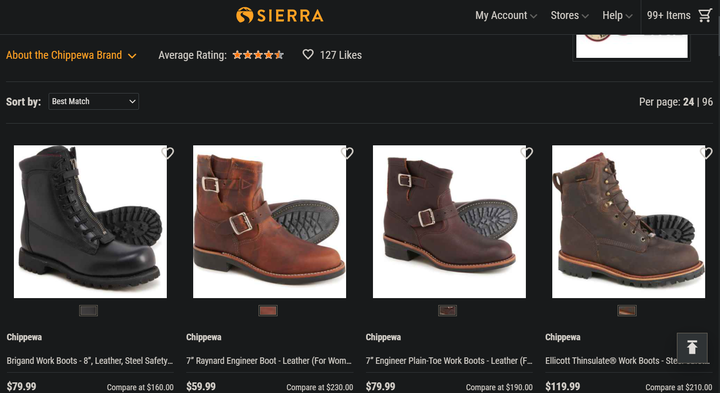The width and height of the screenshot is (720, 393).
Task: Click the average rating stars
Action: click(x=258, y=55)
